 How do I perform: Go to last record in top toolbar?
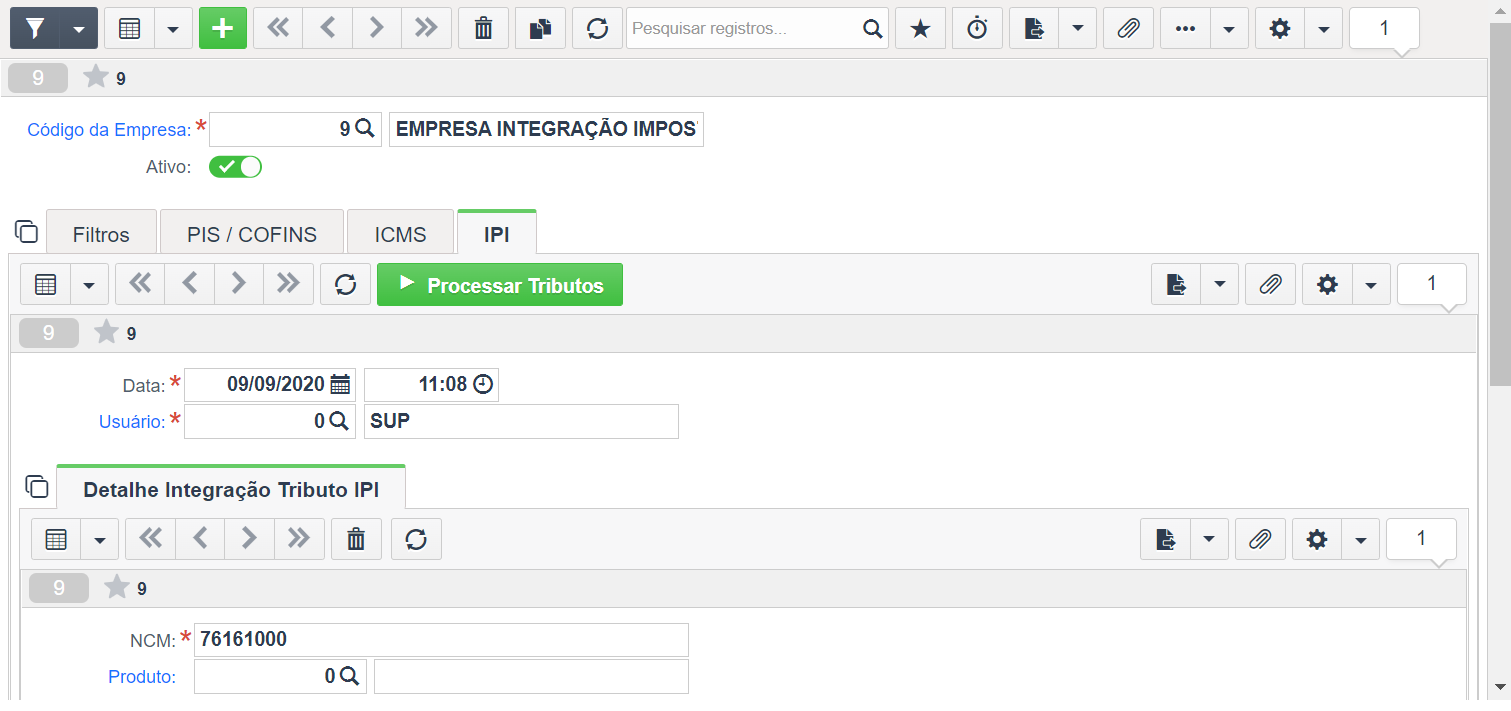click(426, 28)
